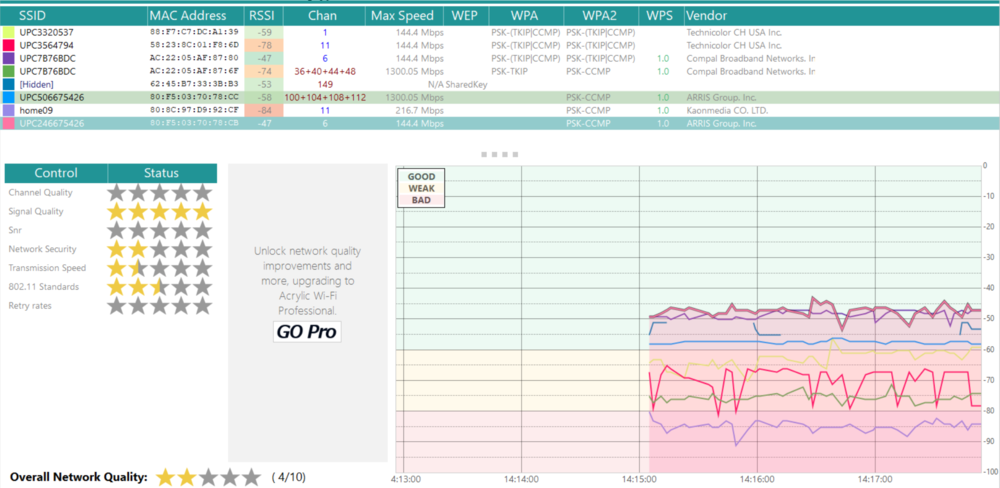Click the Channel Quality star rating
1000x488 pixels.
pos(160,192)
